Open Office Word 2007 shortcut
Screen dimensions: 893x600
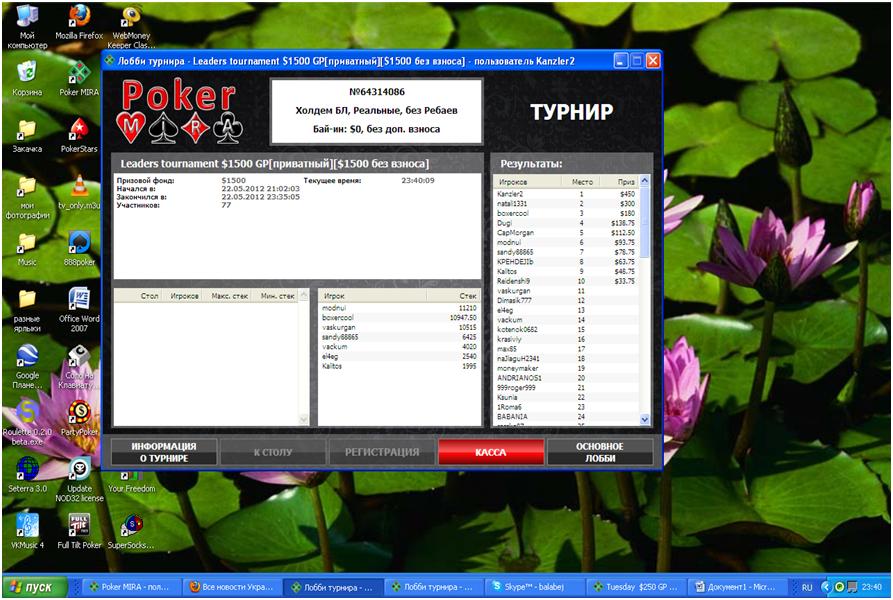(79, 299)
